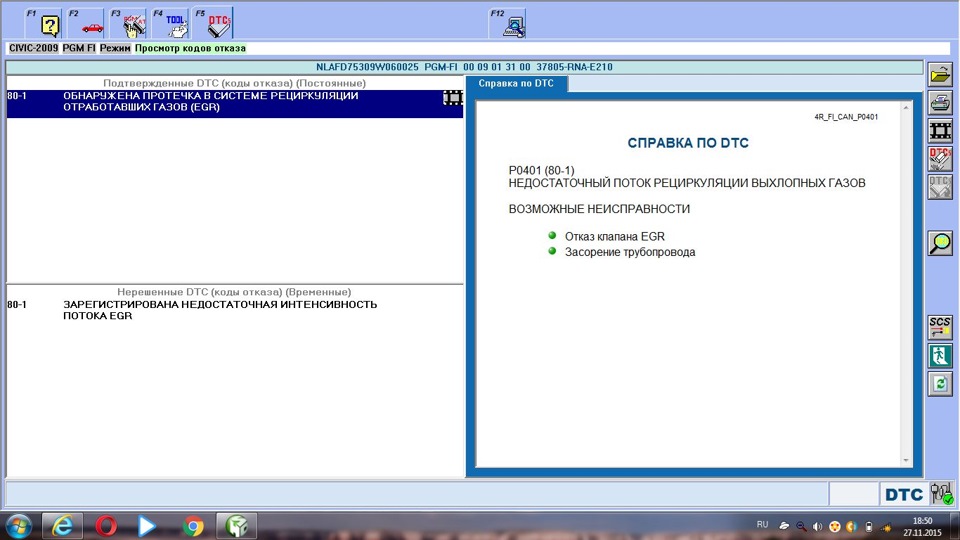Click the CIVIC-2009 breadcrumb label

tap(34, 48)
